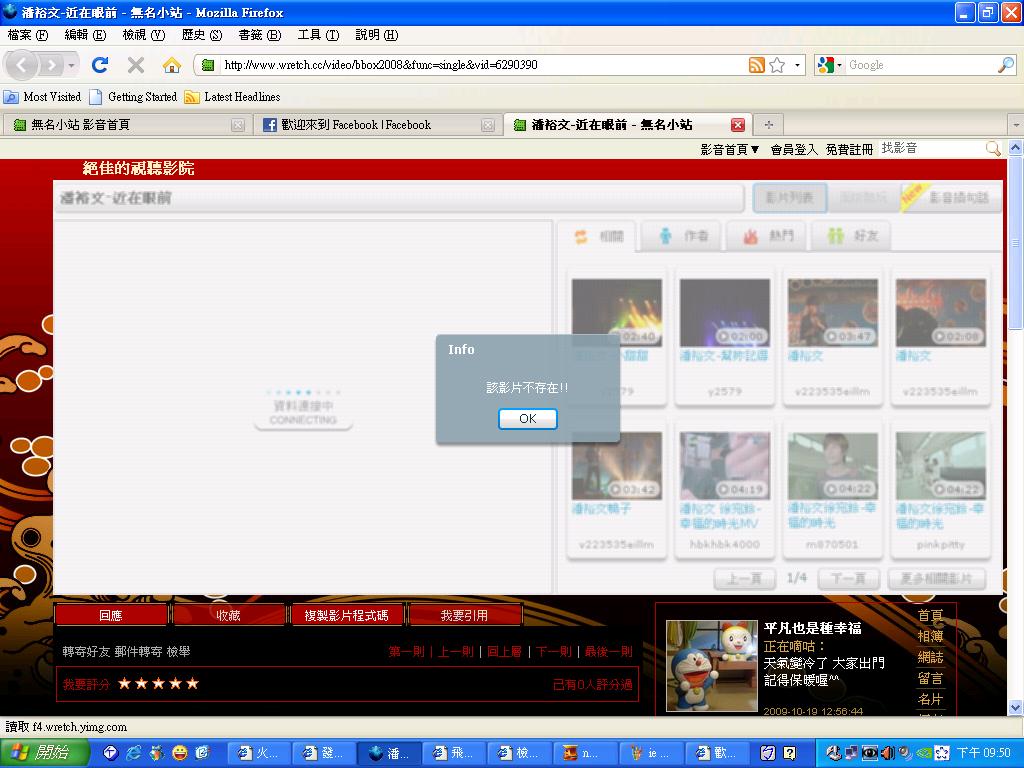Open the new tab plus button

point(768,125)
